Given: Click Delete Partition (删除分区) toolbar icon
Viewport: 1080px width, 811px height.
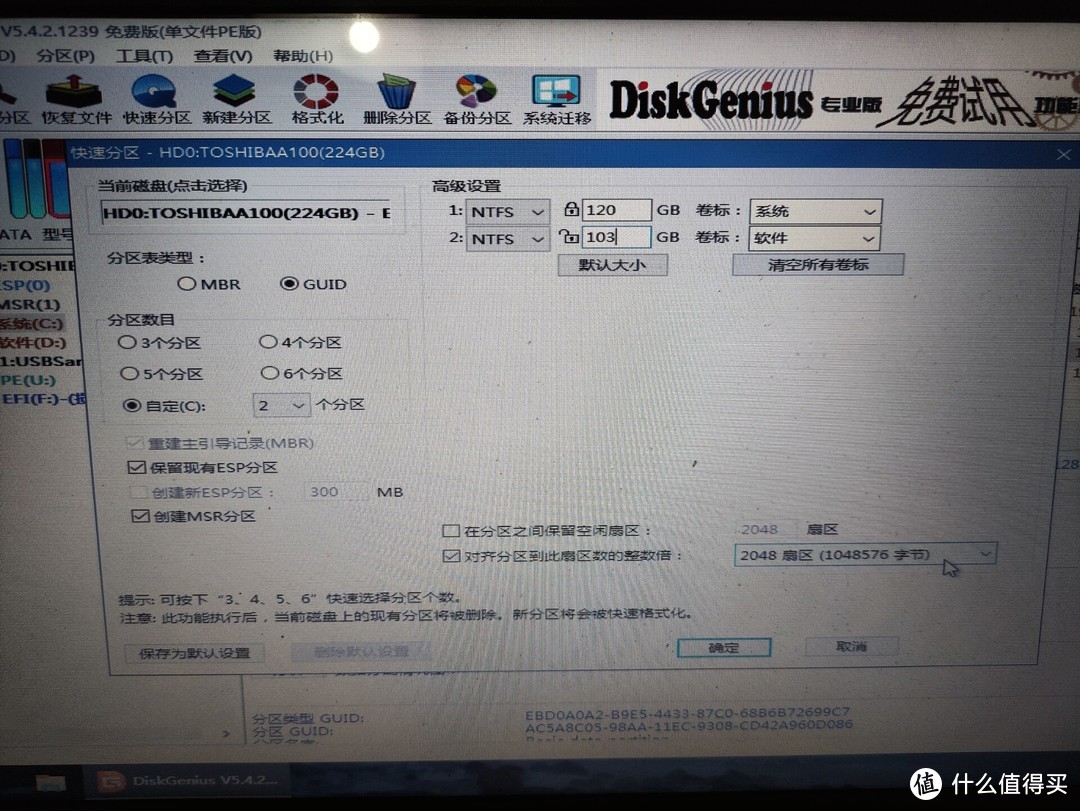Looking at the screenshot, I should click(397, 100).
